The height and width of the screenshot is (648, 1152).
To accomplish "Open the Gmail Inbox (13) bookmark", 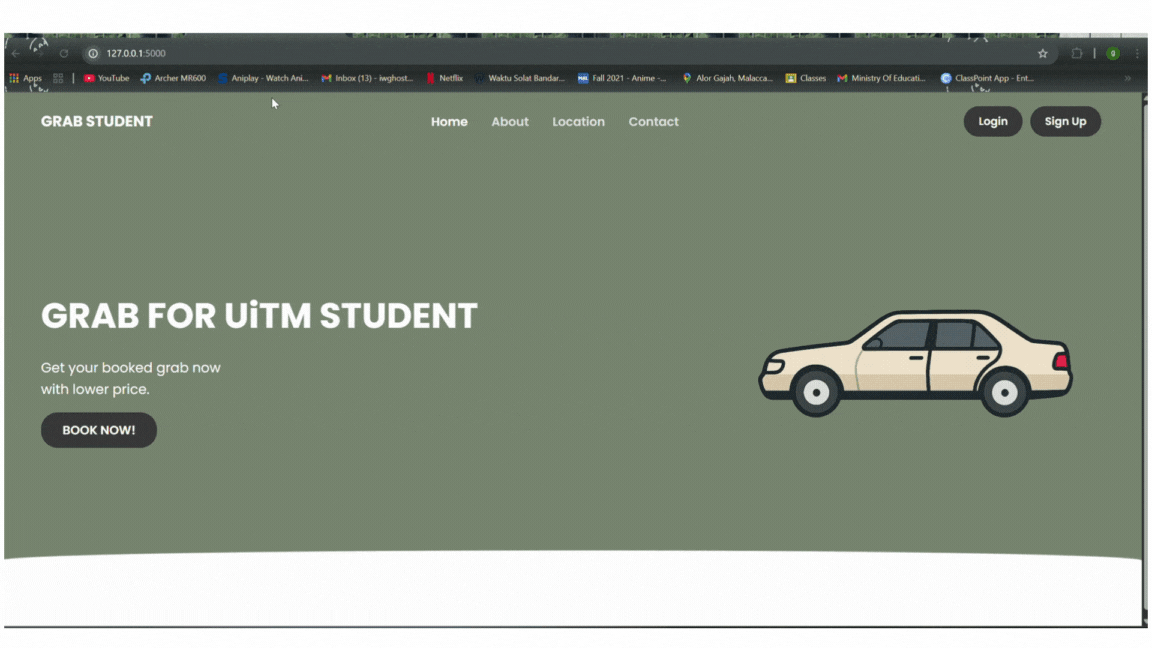I will coord(367,78).
